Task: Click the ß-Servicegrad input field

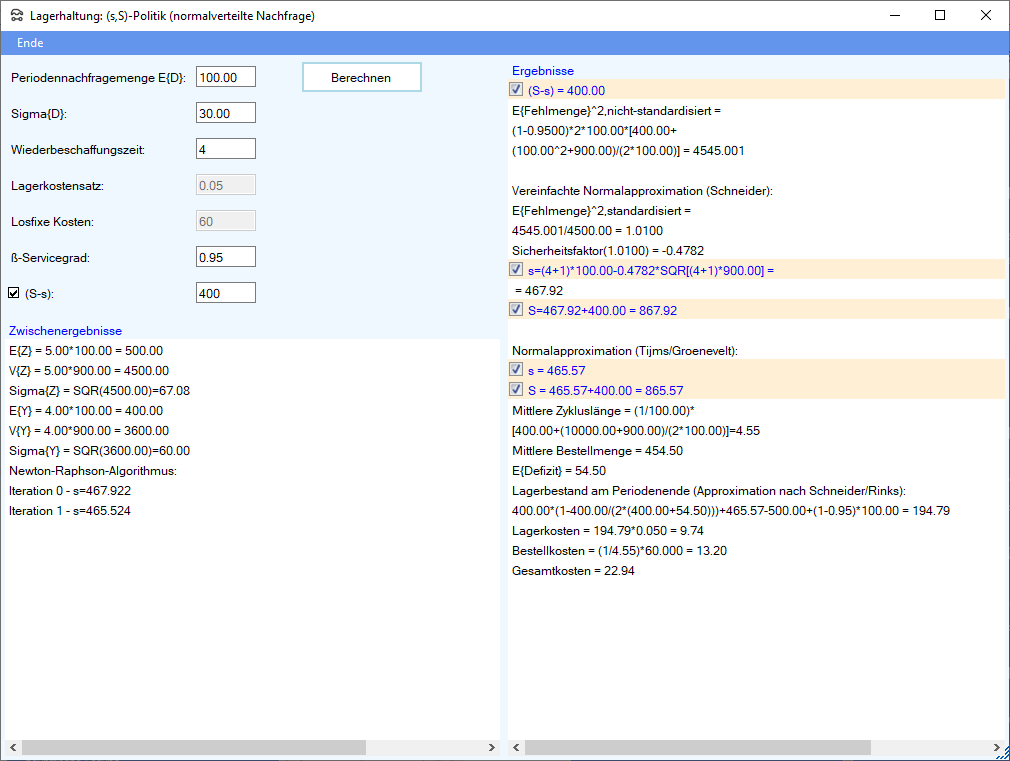Action: click(226, 257)
